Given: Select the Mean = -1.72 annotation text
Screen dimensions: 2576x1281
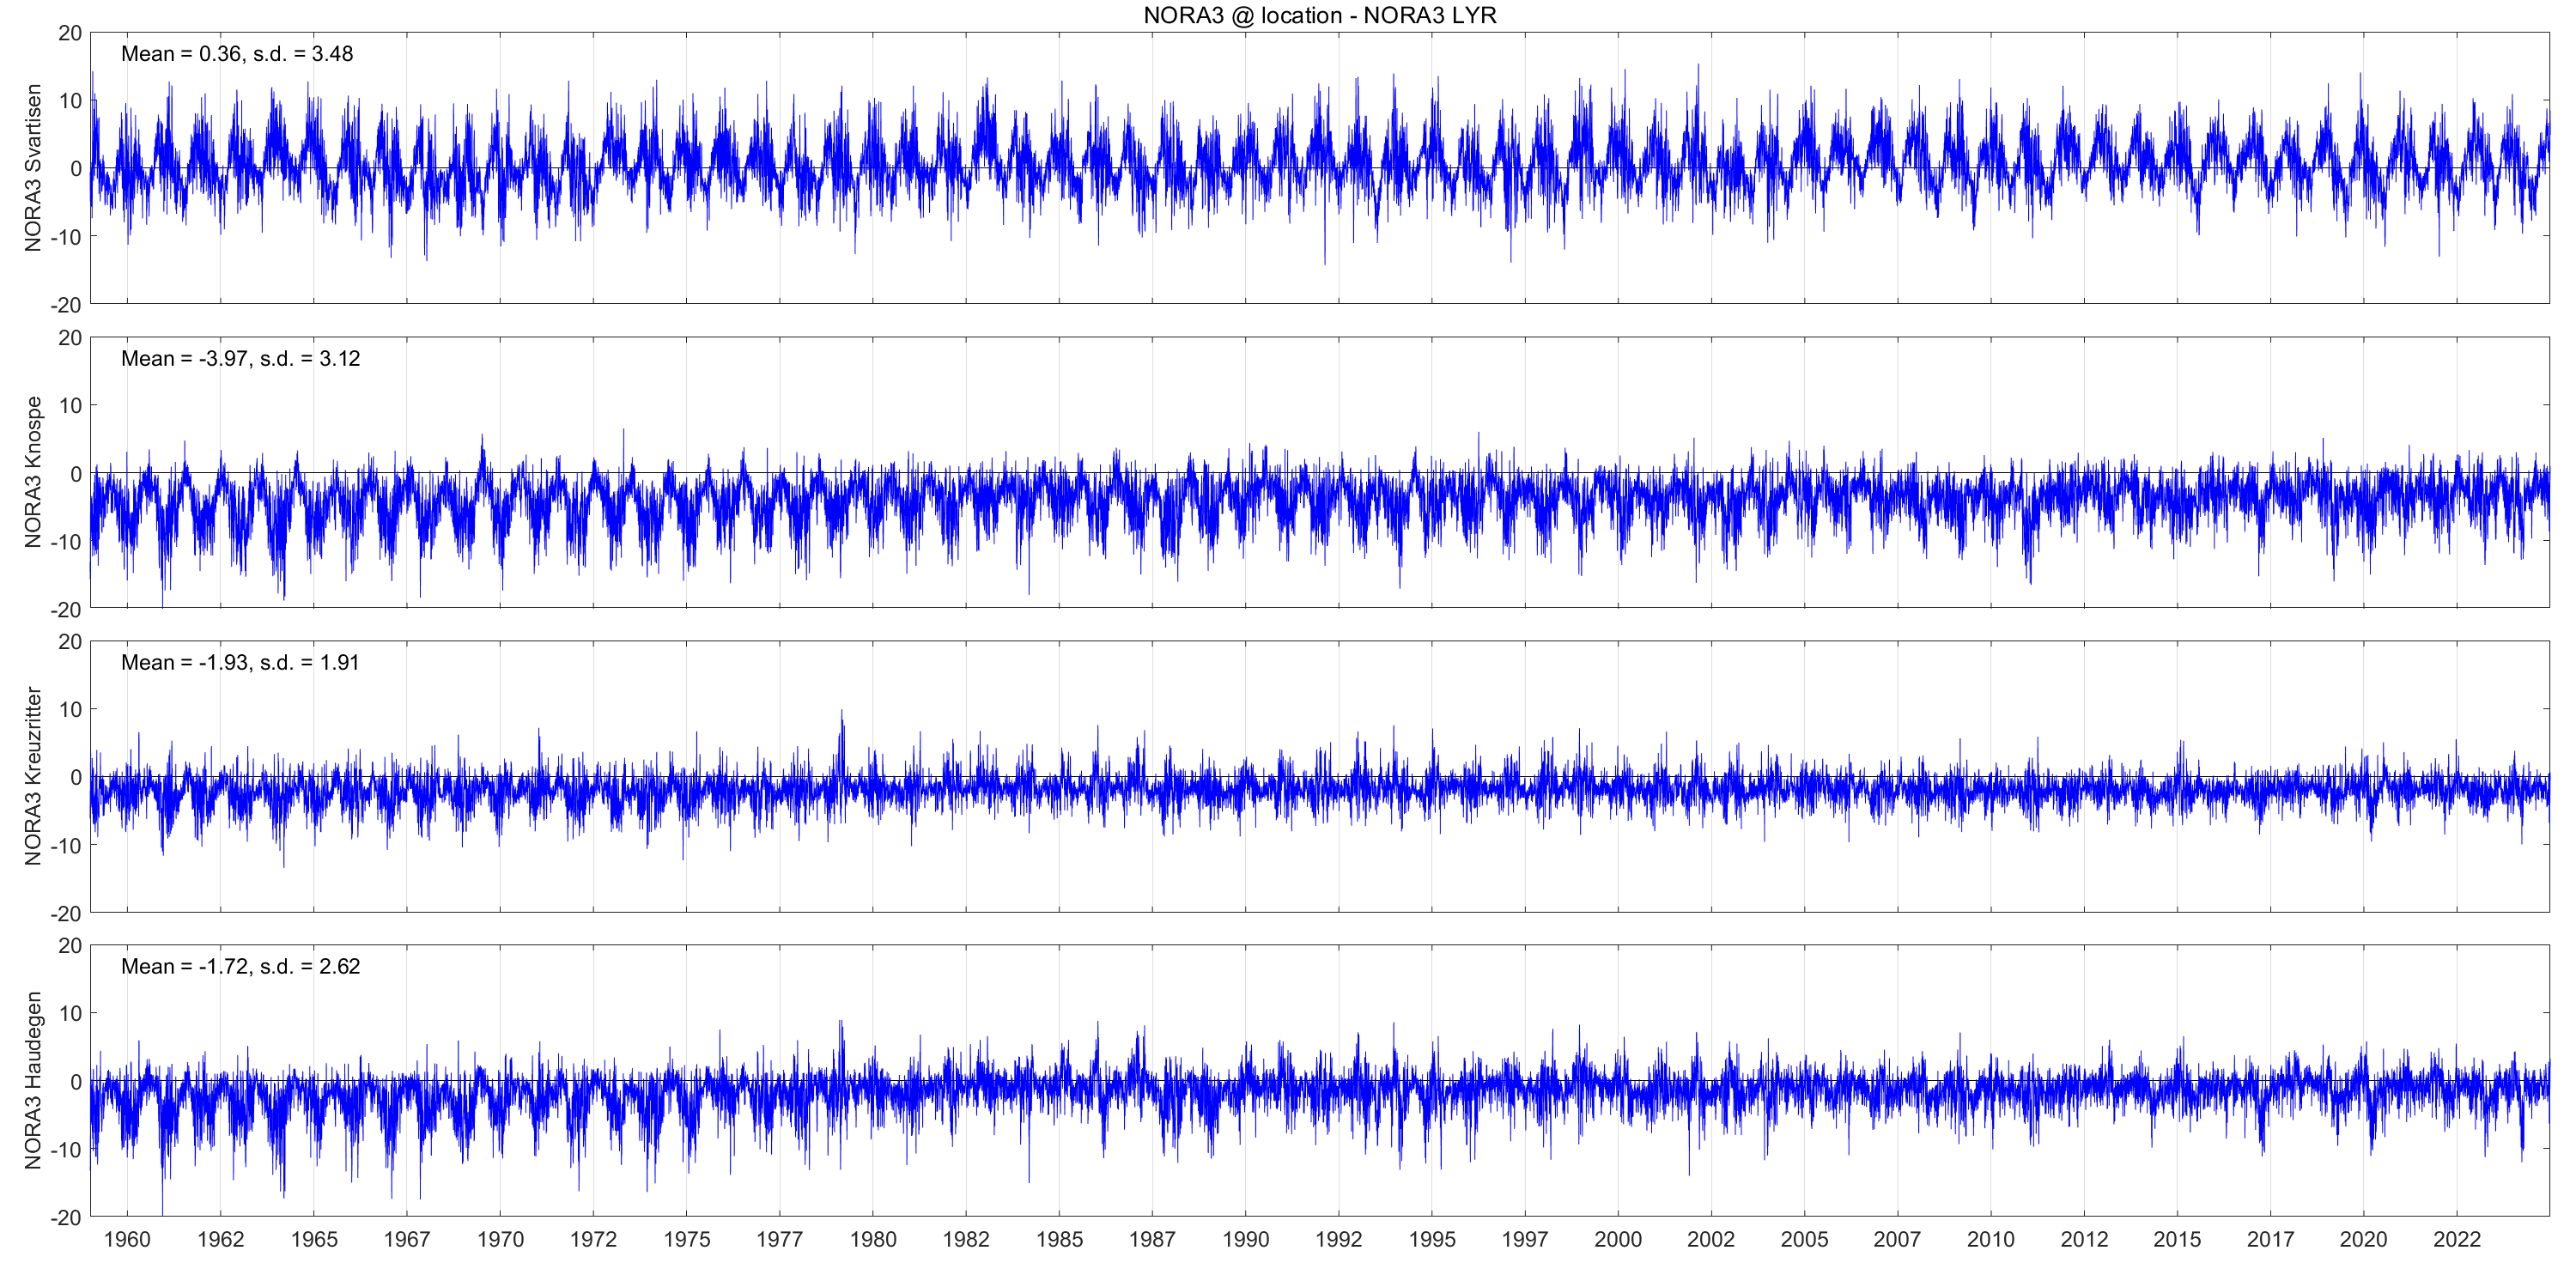Looking at the screenshot, I should pyautogui.click(x=240, y=966).
